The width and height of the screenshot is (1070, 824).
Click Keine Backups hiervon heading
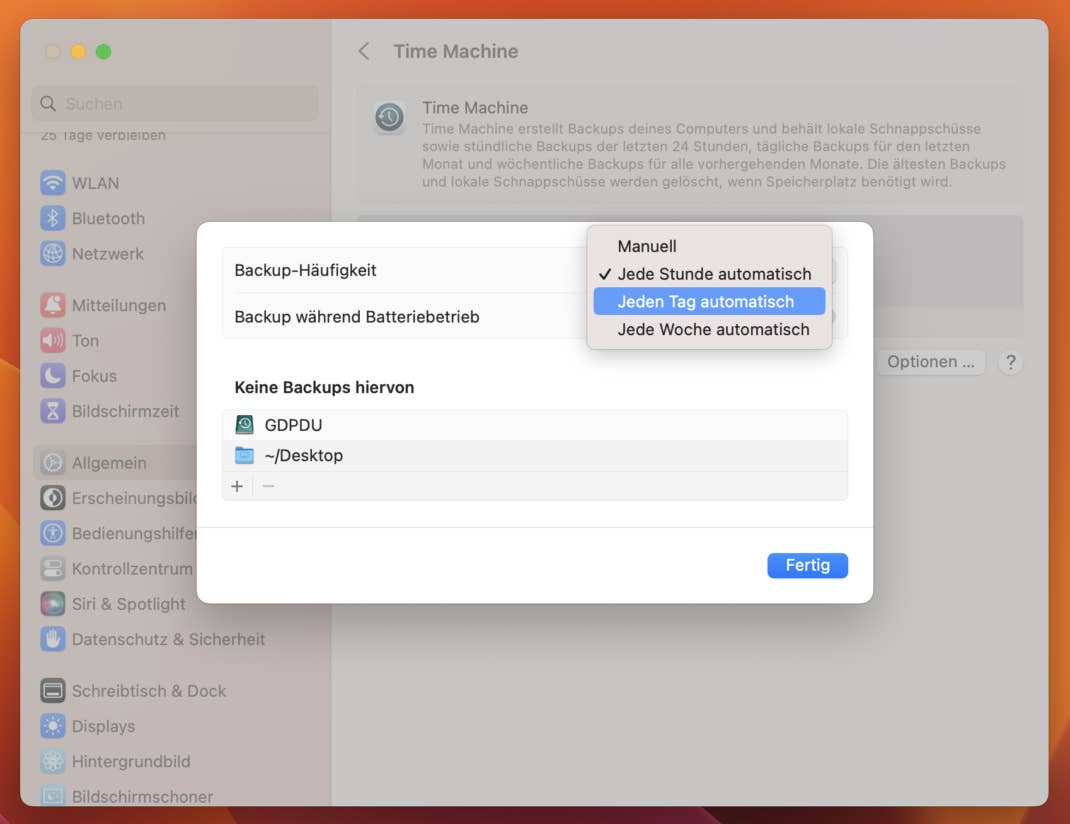324,387
